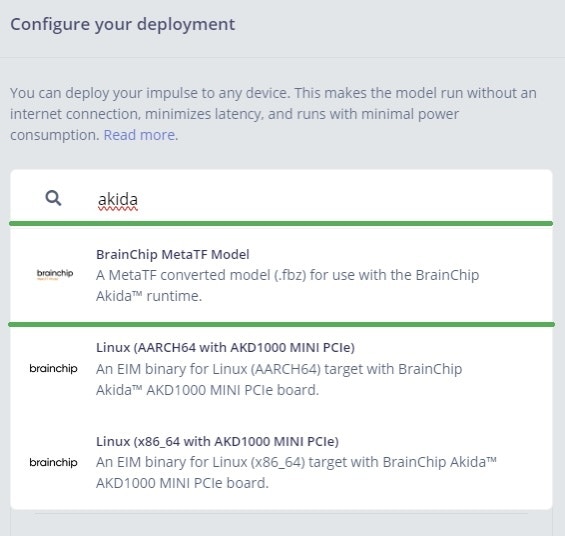Click the green bar under the search box
The width and height of the screenshot is (565, 536).
[x=281, y=224]
